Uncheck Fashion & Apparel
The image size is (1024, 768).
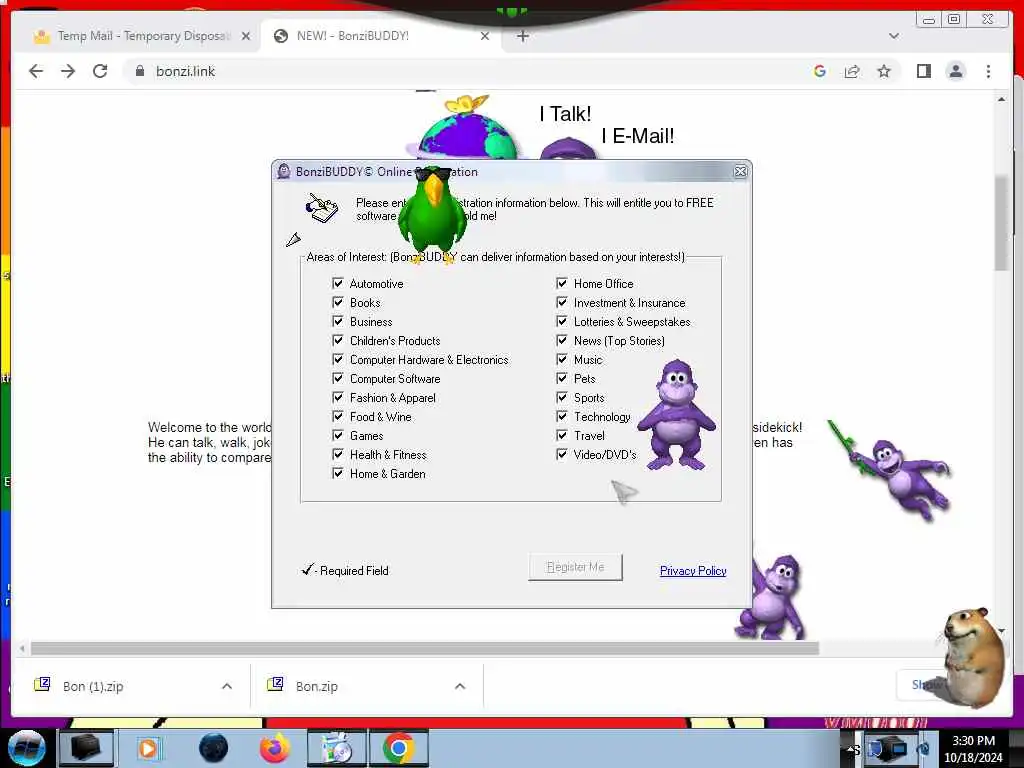point(338,396)
